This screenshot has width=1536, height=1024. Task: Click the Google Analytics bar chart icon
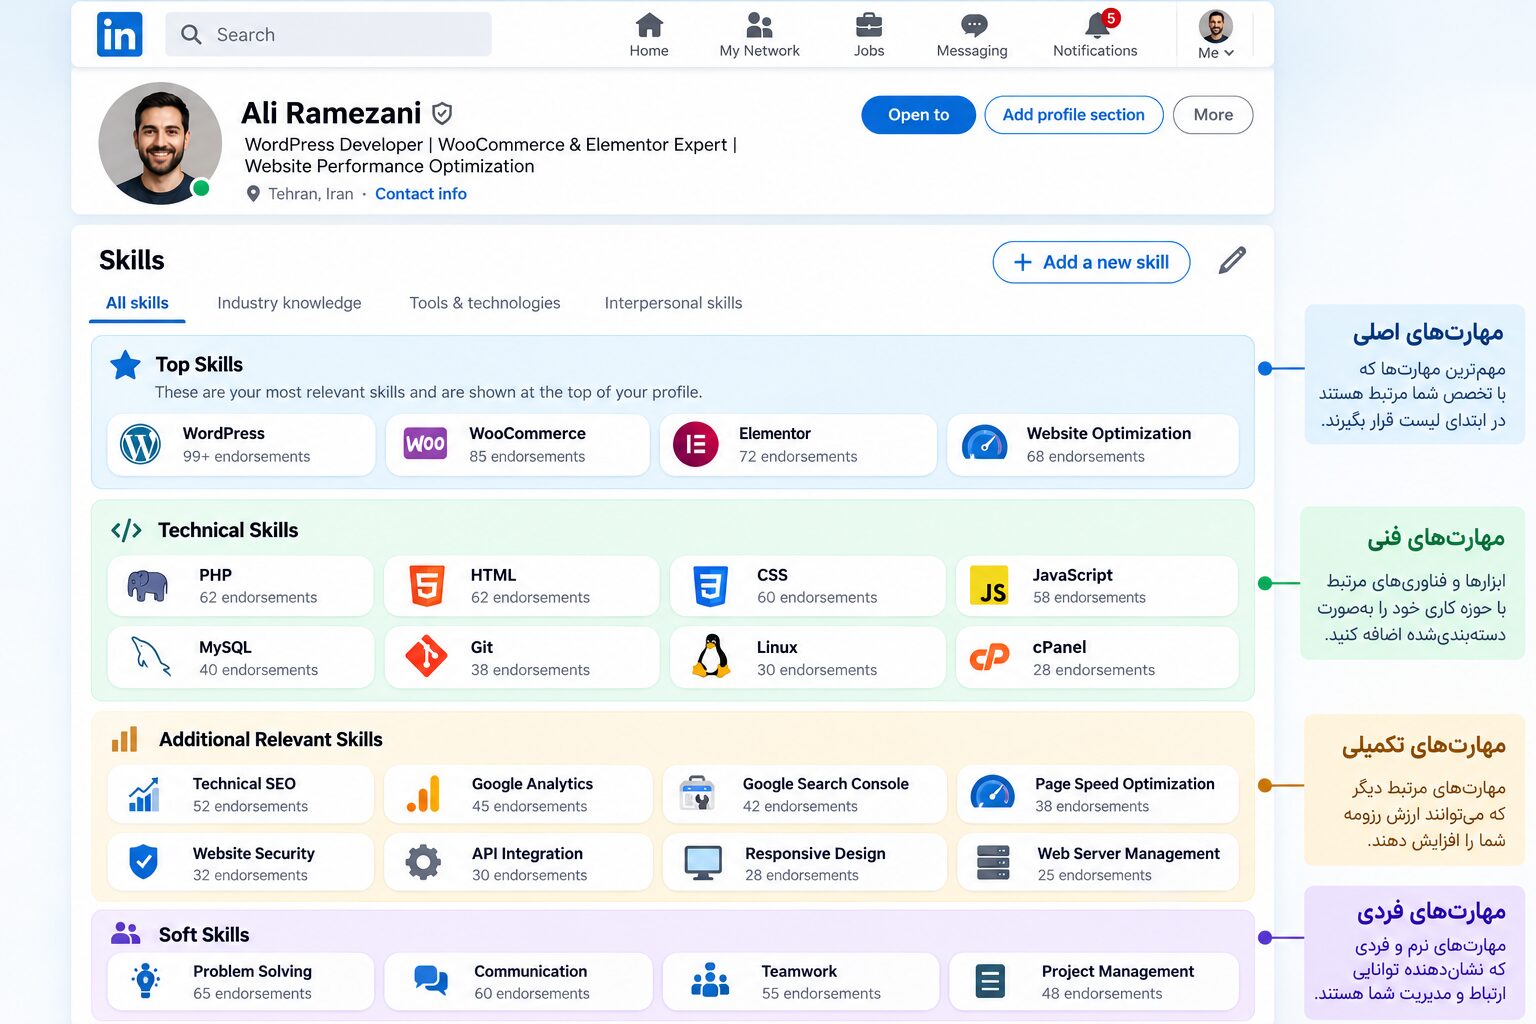[424, 794]
